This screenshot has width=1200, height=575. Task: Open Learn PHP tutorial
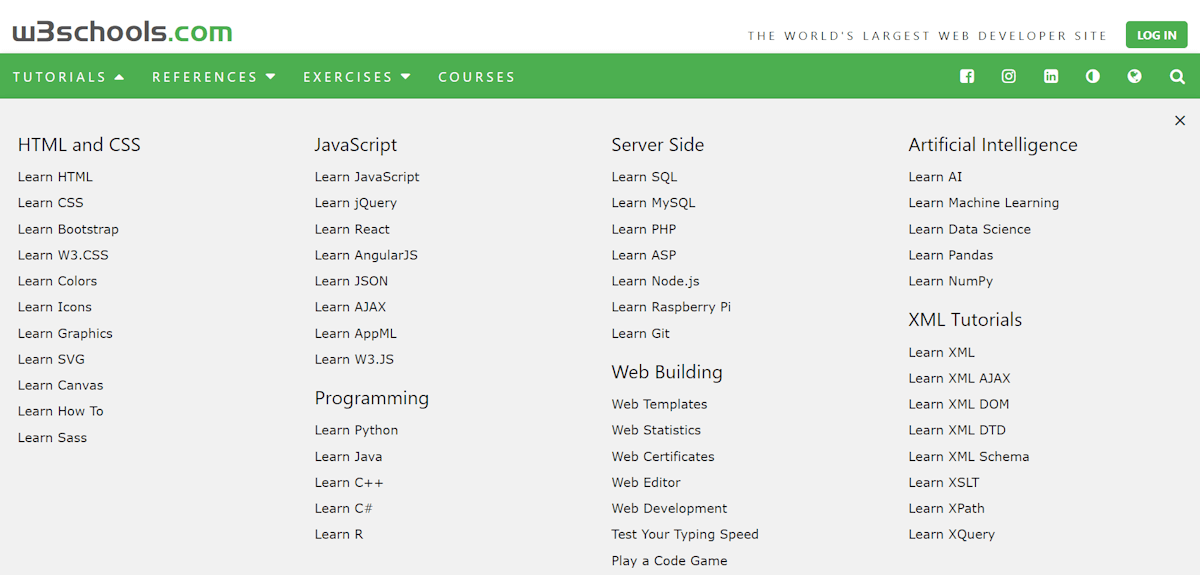(644, 229)
